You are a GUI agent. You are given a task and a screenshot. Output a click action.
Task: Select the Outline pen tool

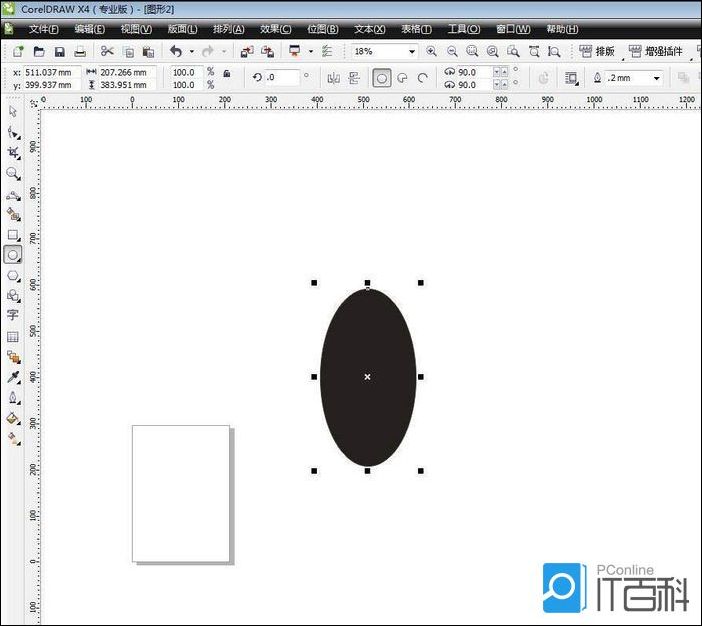tap(13, 398)
